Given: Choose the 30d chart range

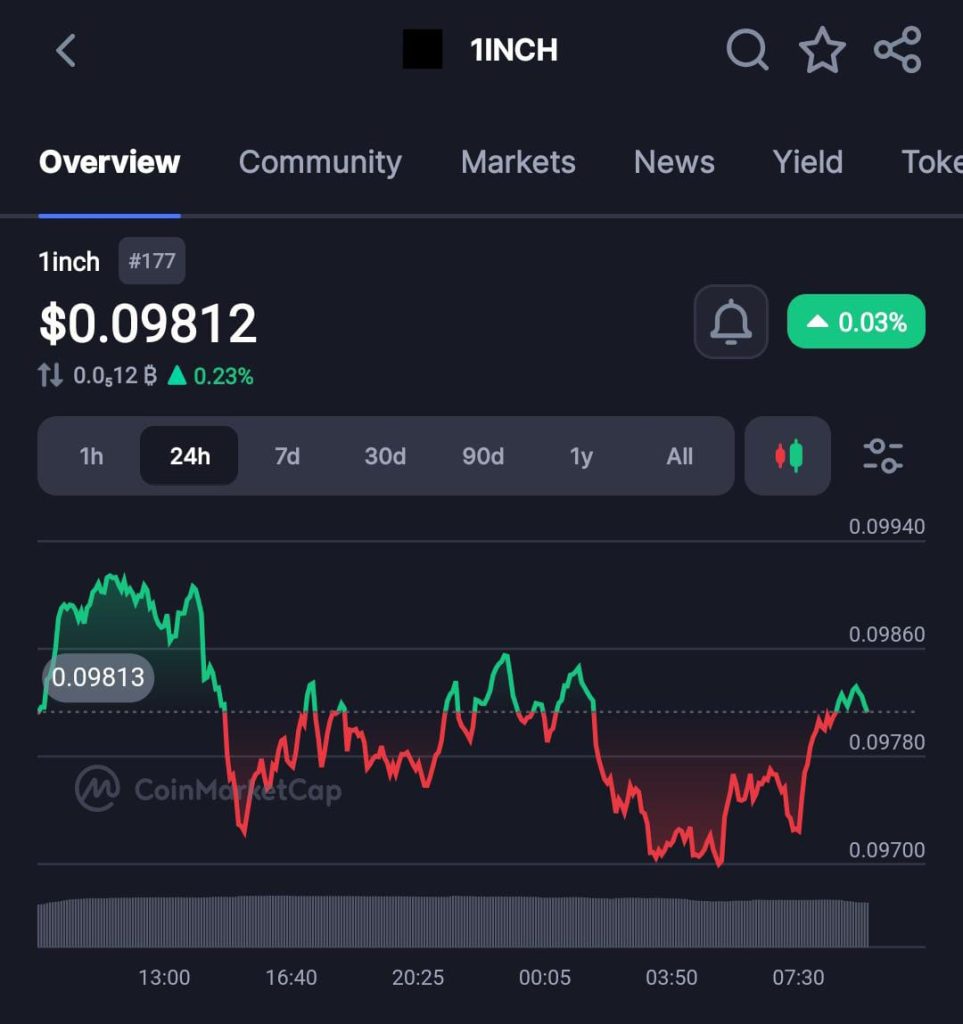Looking at the screenshot, I should tap(385, 456).
